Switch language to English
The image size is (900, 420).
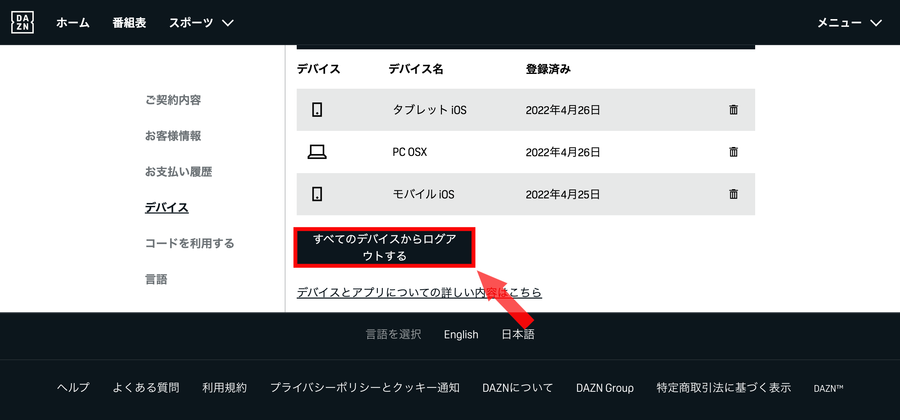pyautogui.click(x=461, y=335)
